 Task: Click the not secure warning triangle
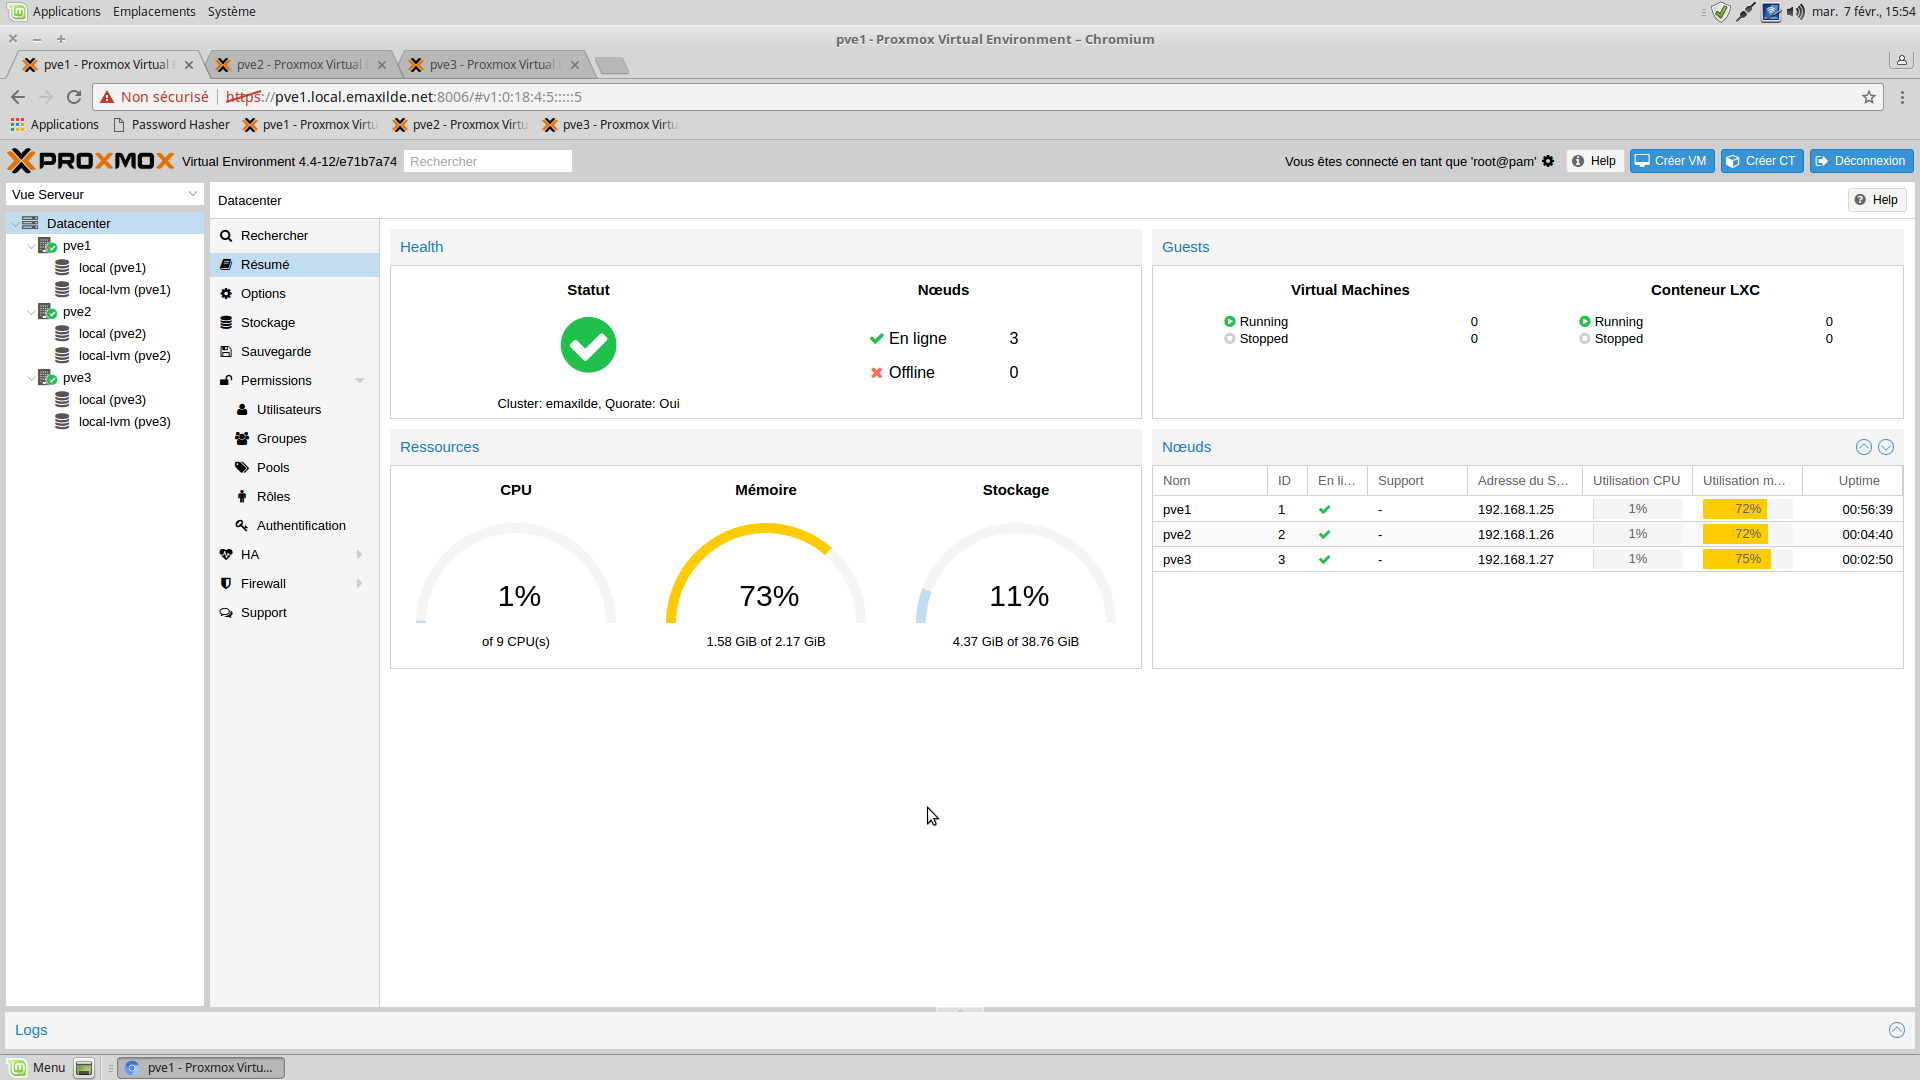107,97
